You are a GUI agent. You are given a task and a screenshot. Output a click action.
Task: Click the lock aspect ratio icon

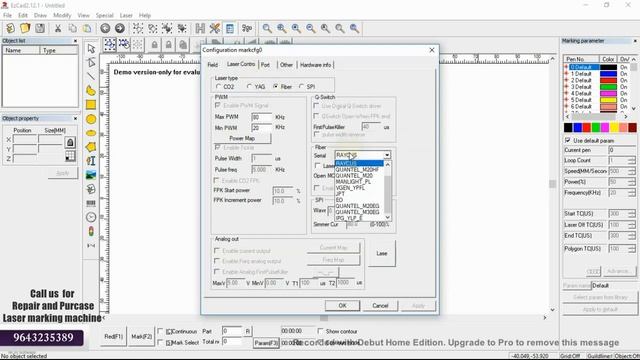tap(70, 142)
